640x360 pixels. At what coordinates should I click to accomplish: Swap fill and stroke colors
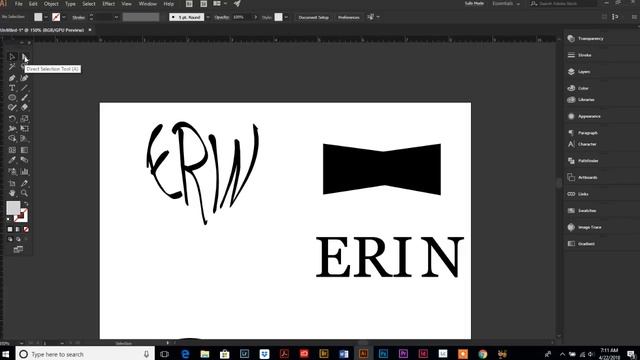click(x=26, y=203)
